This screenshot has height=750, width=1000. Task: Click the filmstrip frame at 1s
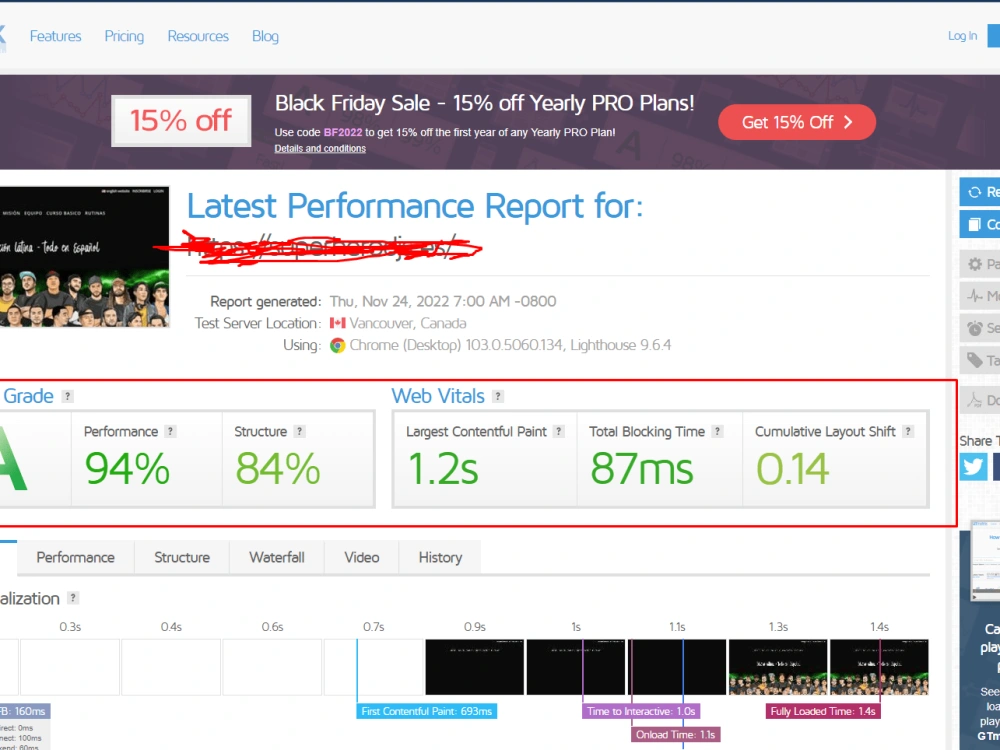[x=576, y=667]
